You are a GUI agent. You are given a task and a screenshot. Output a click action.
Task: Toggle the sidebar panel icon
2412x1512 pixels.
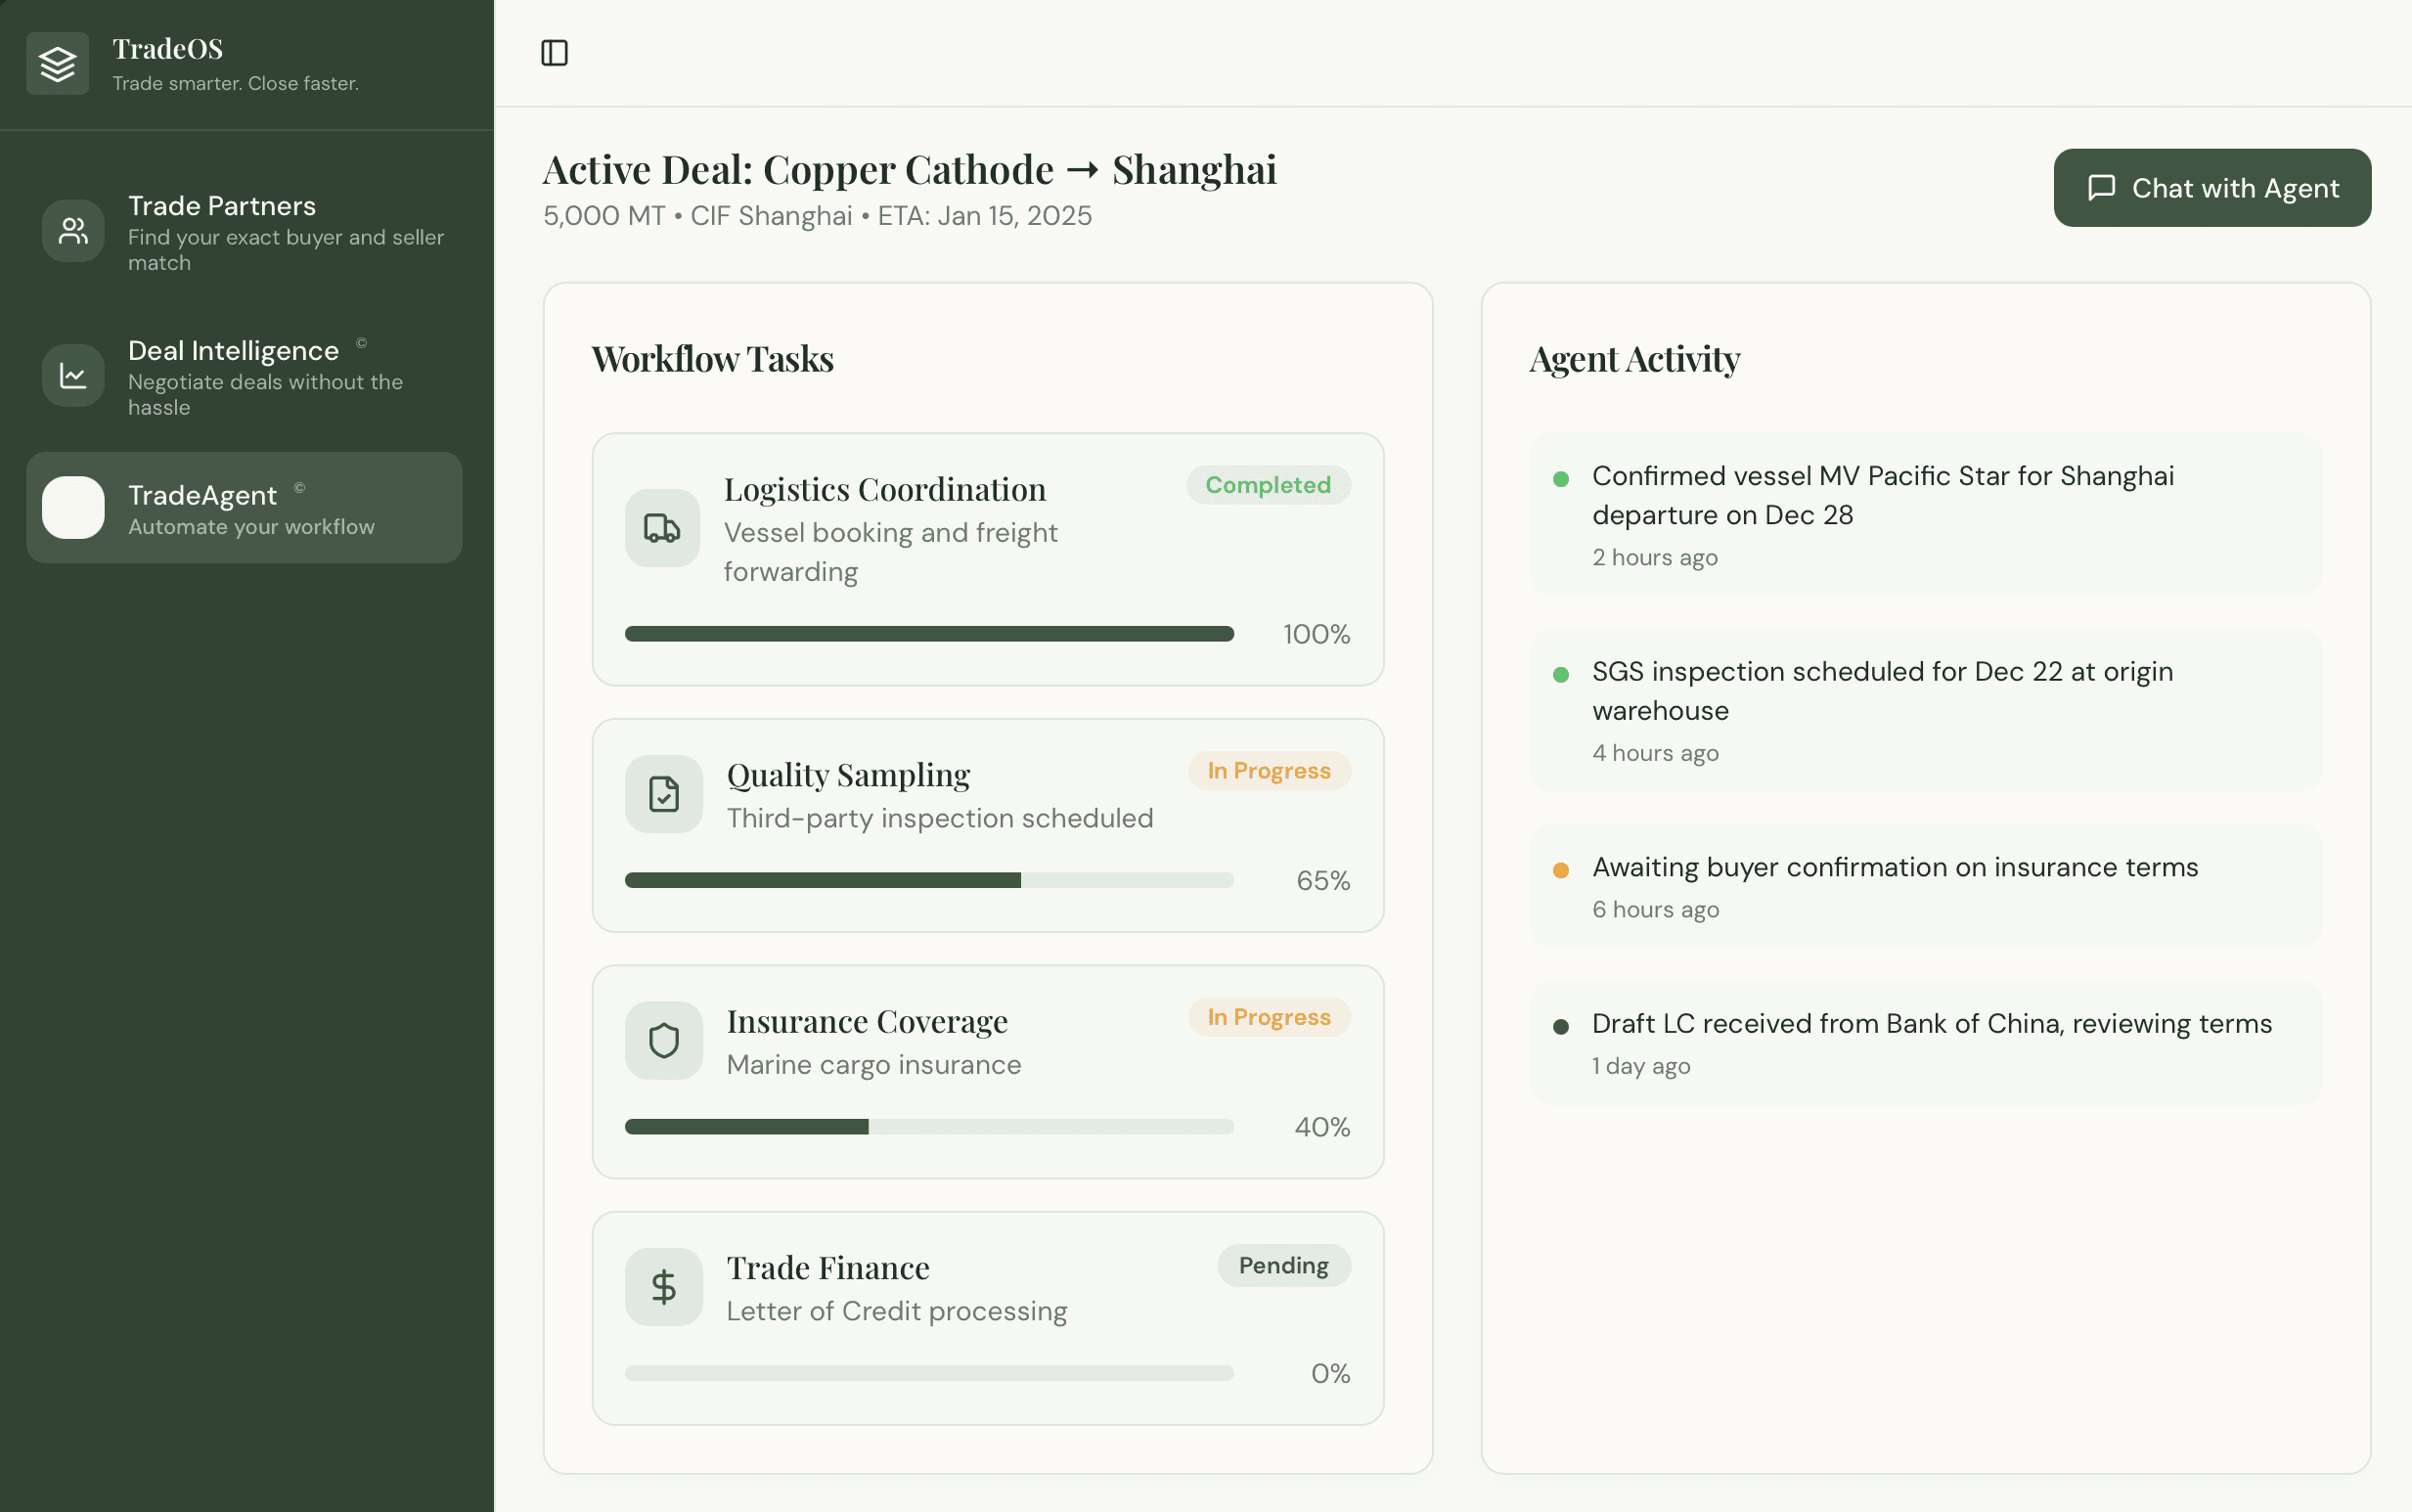(x=554, y=53)
